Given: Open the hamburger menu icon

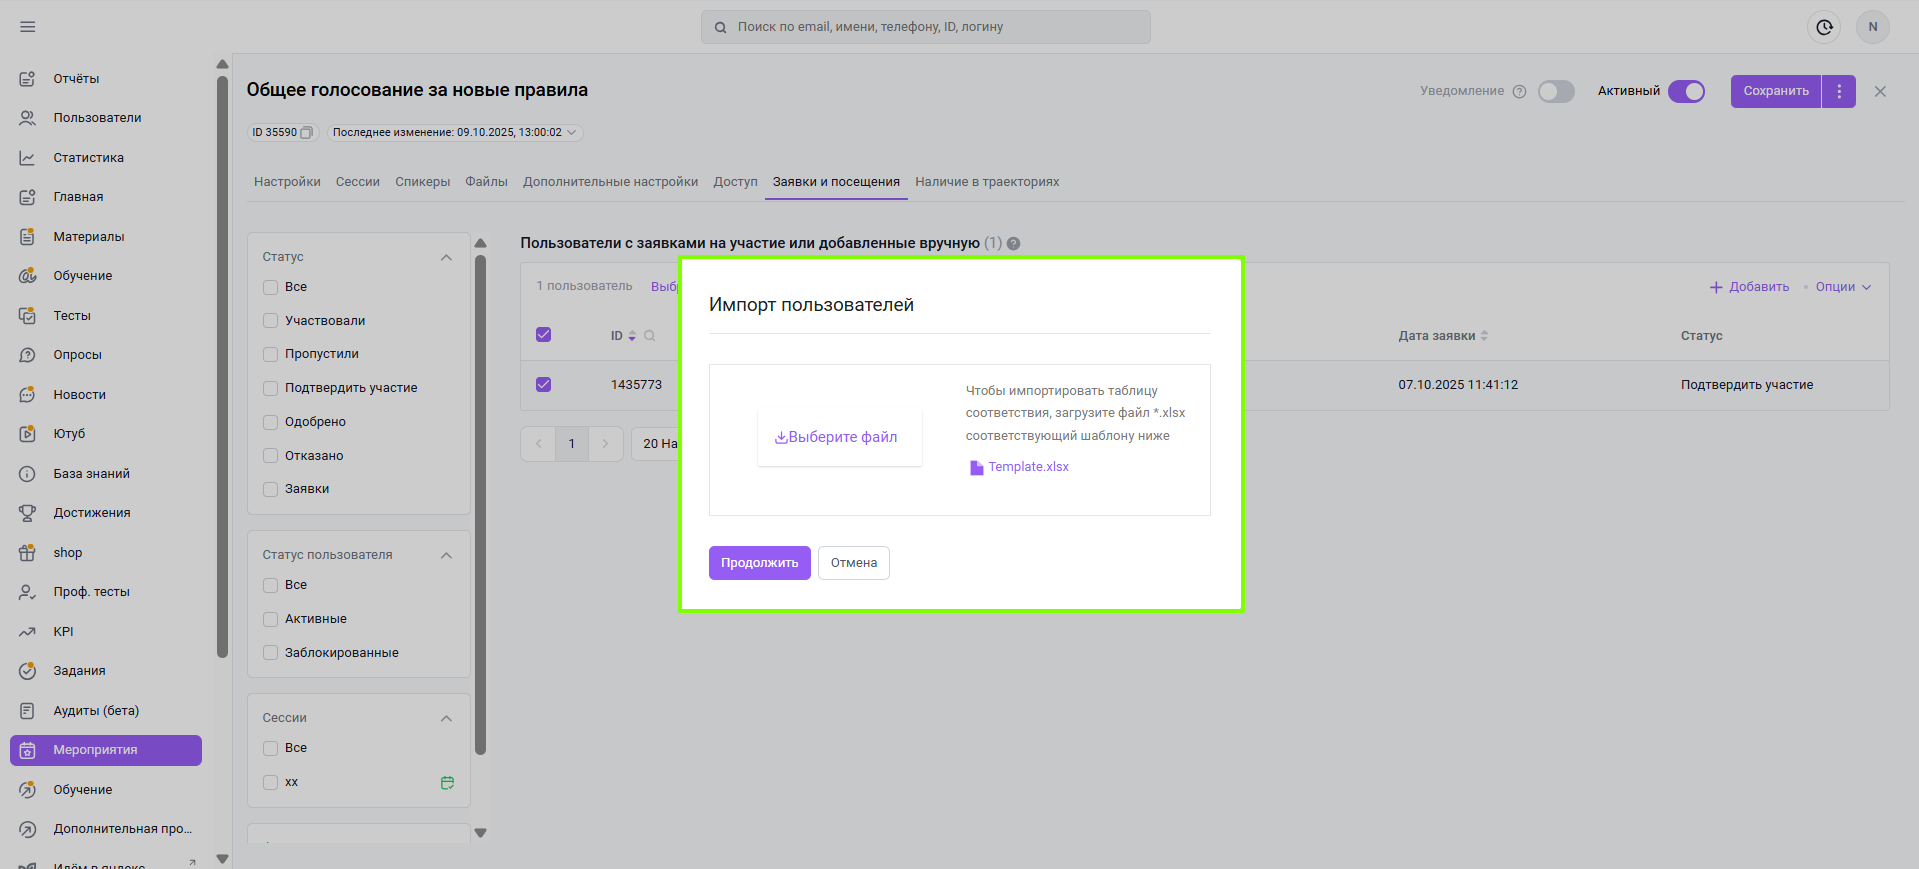Looking at the screenshot, I should pyautogui.click(x=28, y=27).
